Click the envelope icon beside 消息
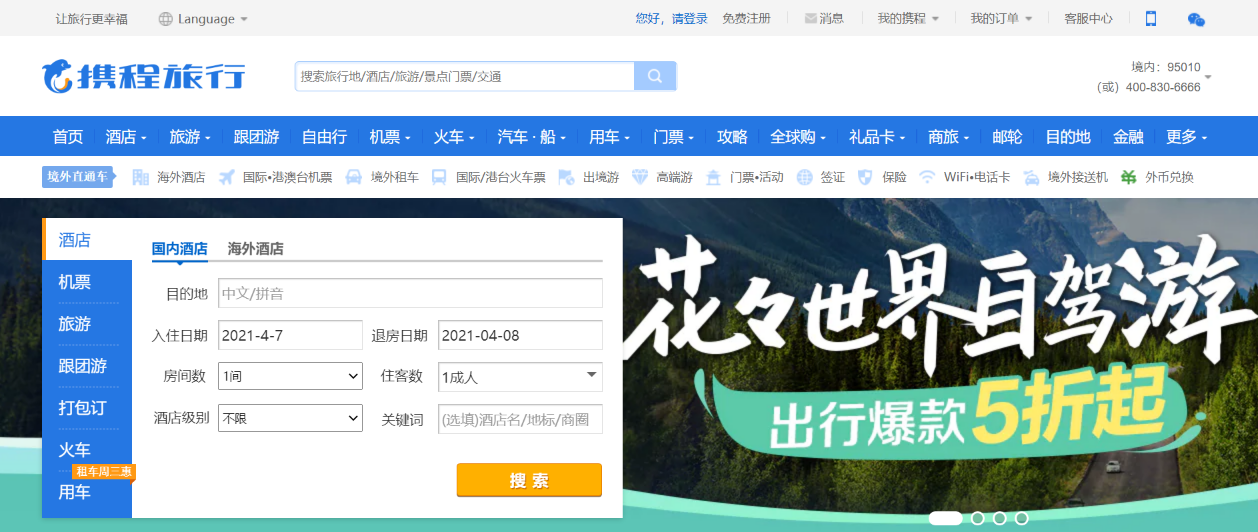The height and width of the screenshot is (532, 1258). pyautogui.click(x=810, y=18)
